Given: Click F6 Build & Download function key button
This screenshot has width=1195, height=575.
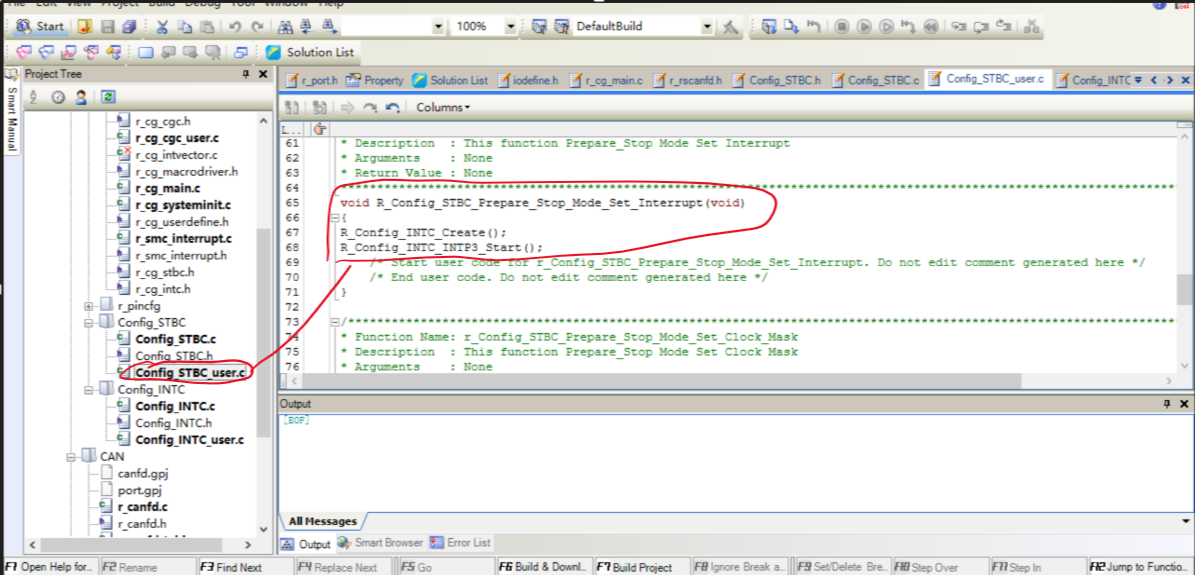Looking at the screenshot, I should 544,567.
